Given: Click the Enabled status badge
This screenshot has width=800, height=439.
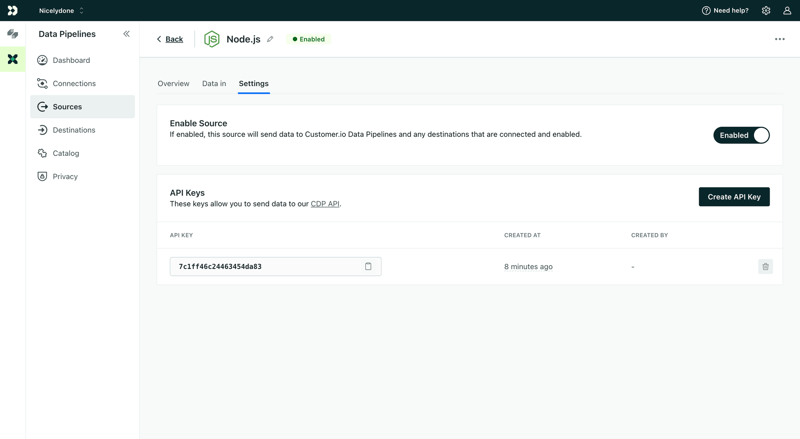Looking at the screenshot, I should pyautogui.click(x=309, y=39).
